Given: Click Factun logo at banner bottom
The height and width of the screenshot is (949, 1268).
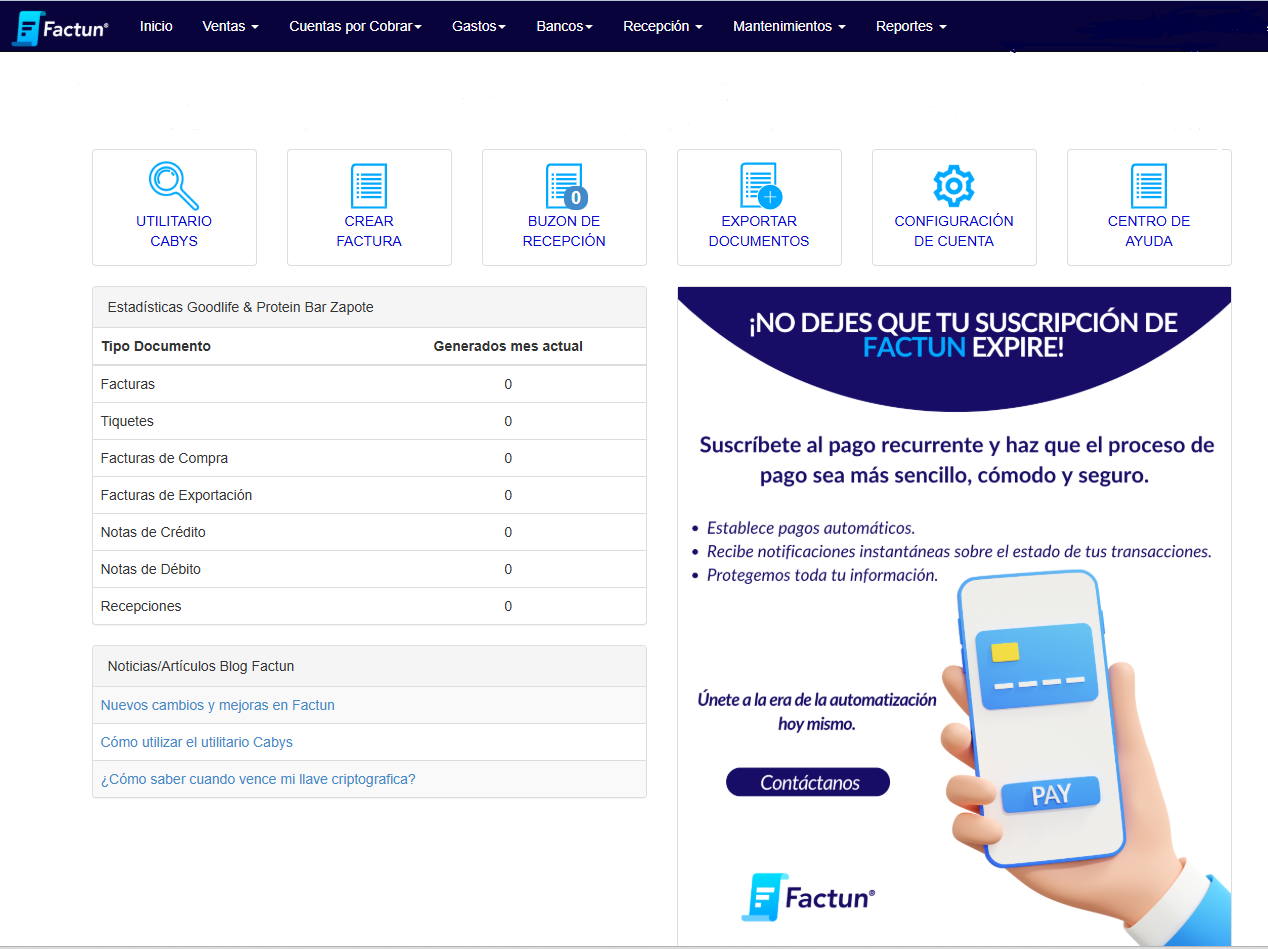Looking at the screenshot, I should click(809, 897).
